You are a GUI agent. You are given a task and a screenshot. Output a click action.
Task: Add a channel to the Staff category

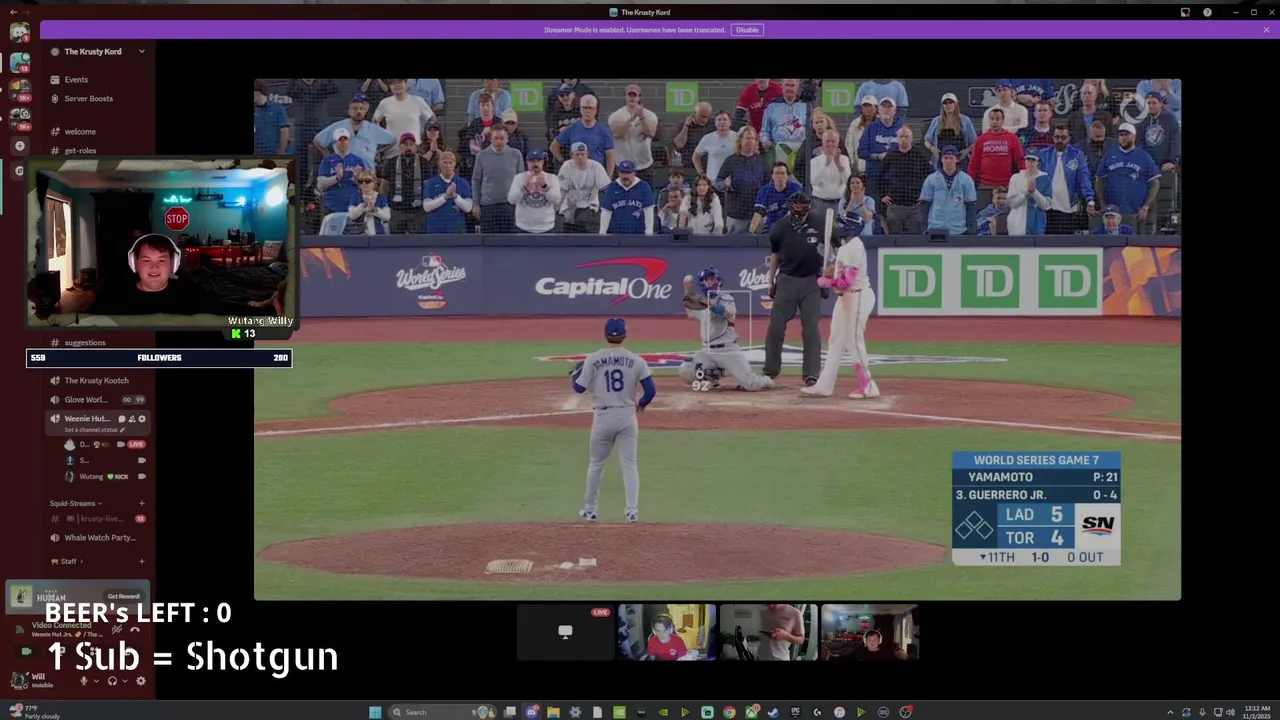tap(142, 561)
